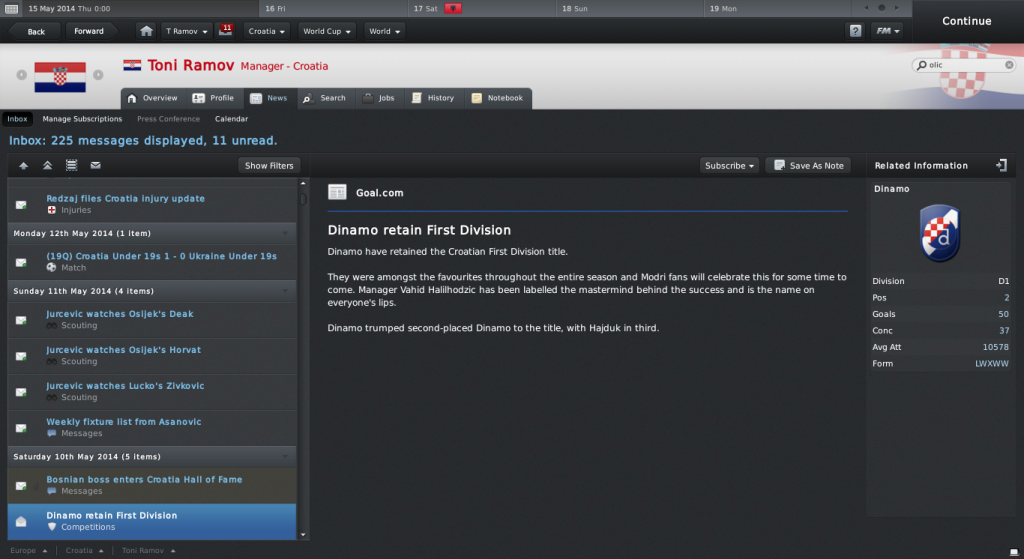The height and width of the screenshot is (559, 1024).
Task: Open inbox icon with 11 unread badge
Action: tap(225, 30)
